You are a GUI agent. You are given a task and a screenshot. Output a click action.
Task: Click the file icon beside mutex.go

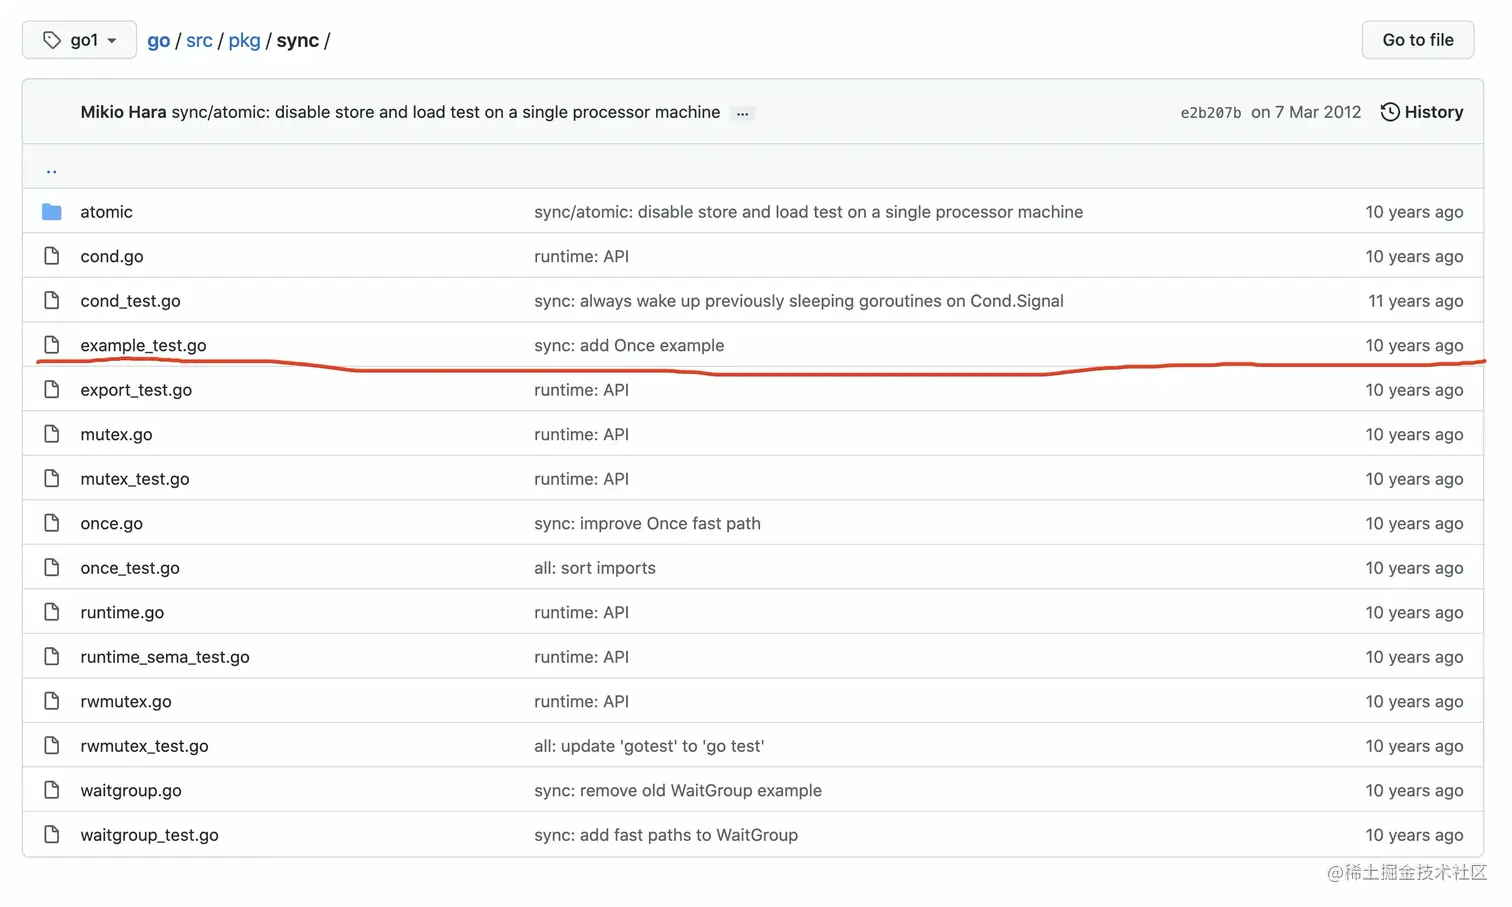(x=52, y=434)
